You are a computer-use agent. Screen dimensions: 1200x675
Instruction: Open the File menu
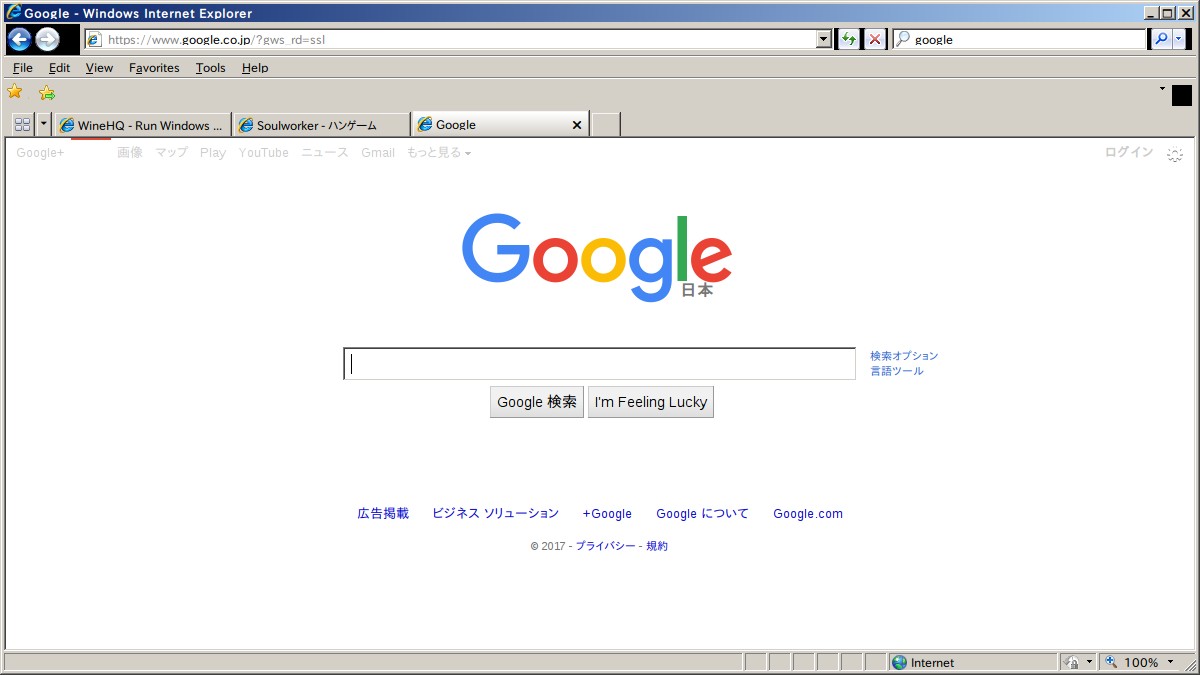click(x=23, y=68)
